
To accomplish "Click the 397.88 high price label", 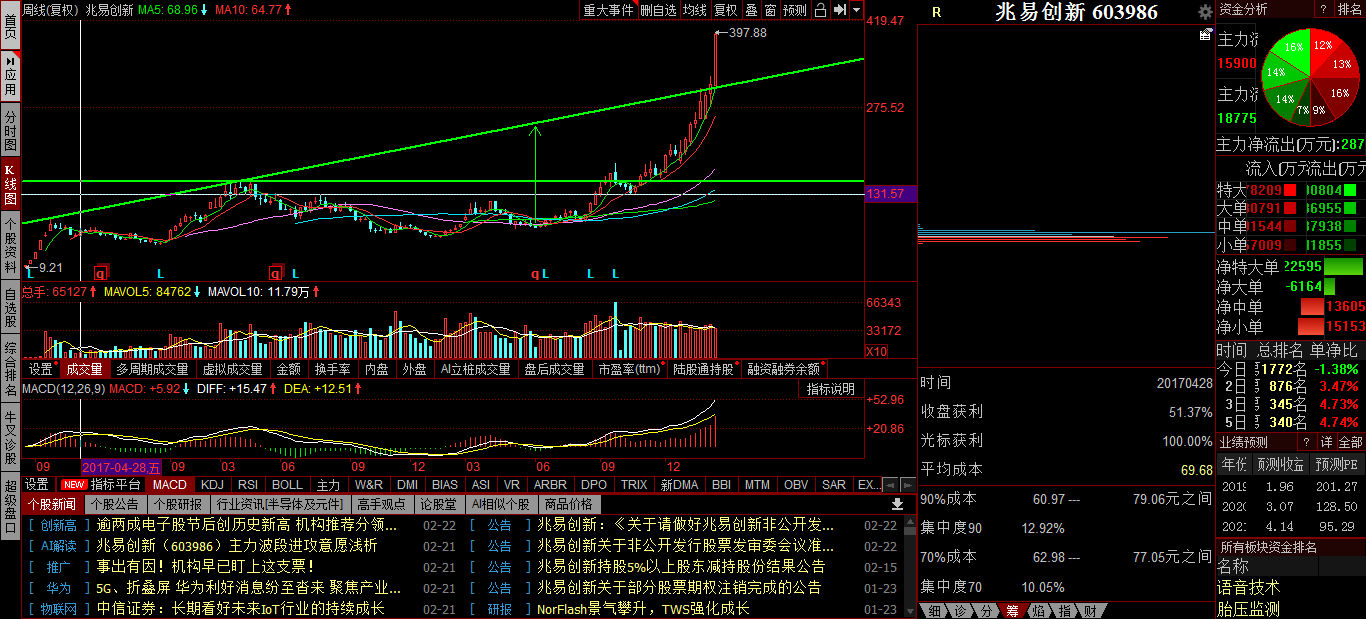I will (748, 33).
